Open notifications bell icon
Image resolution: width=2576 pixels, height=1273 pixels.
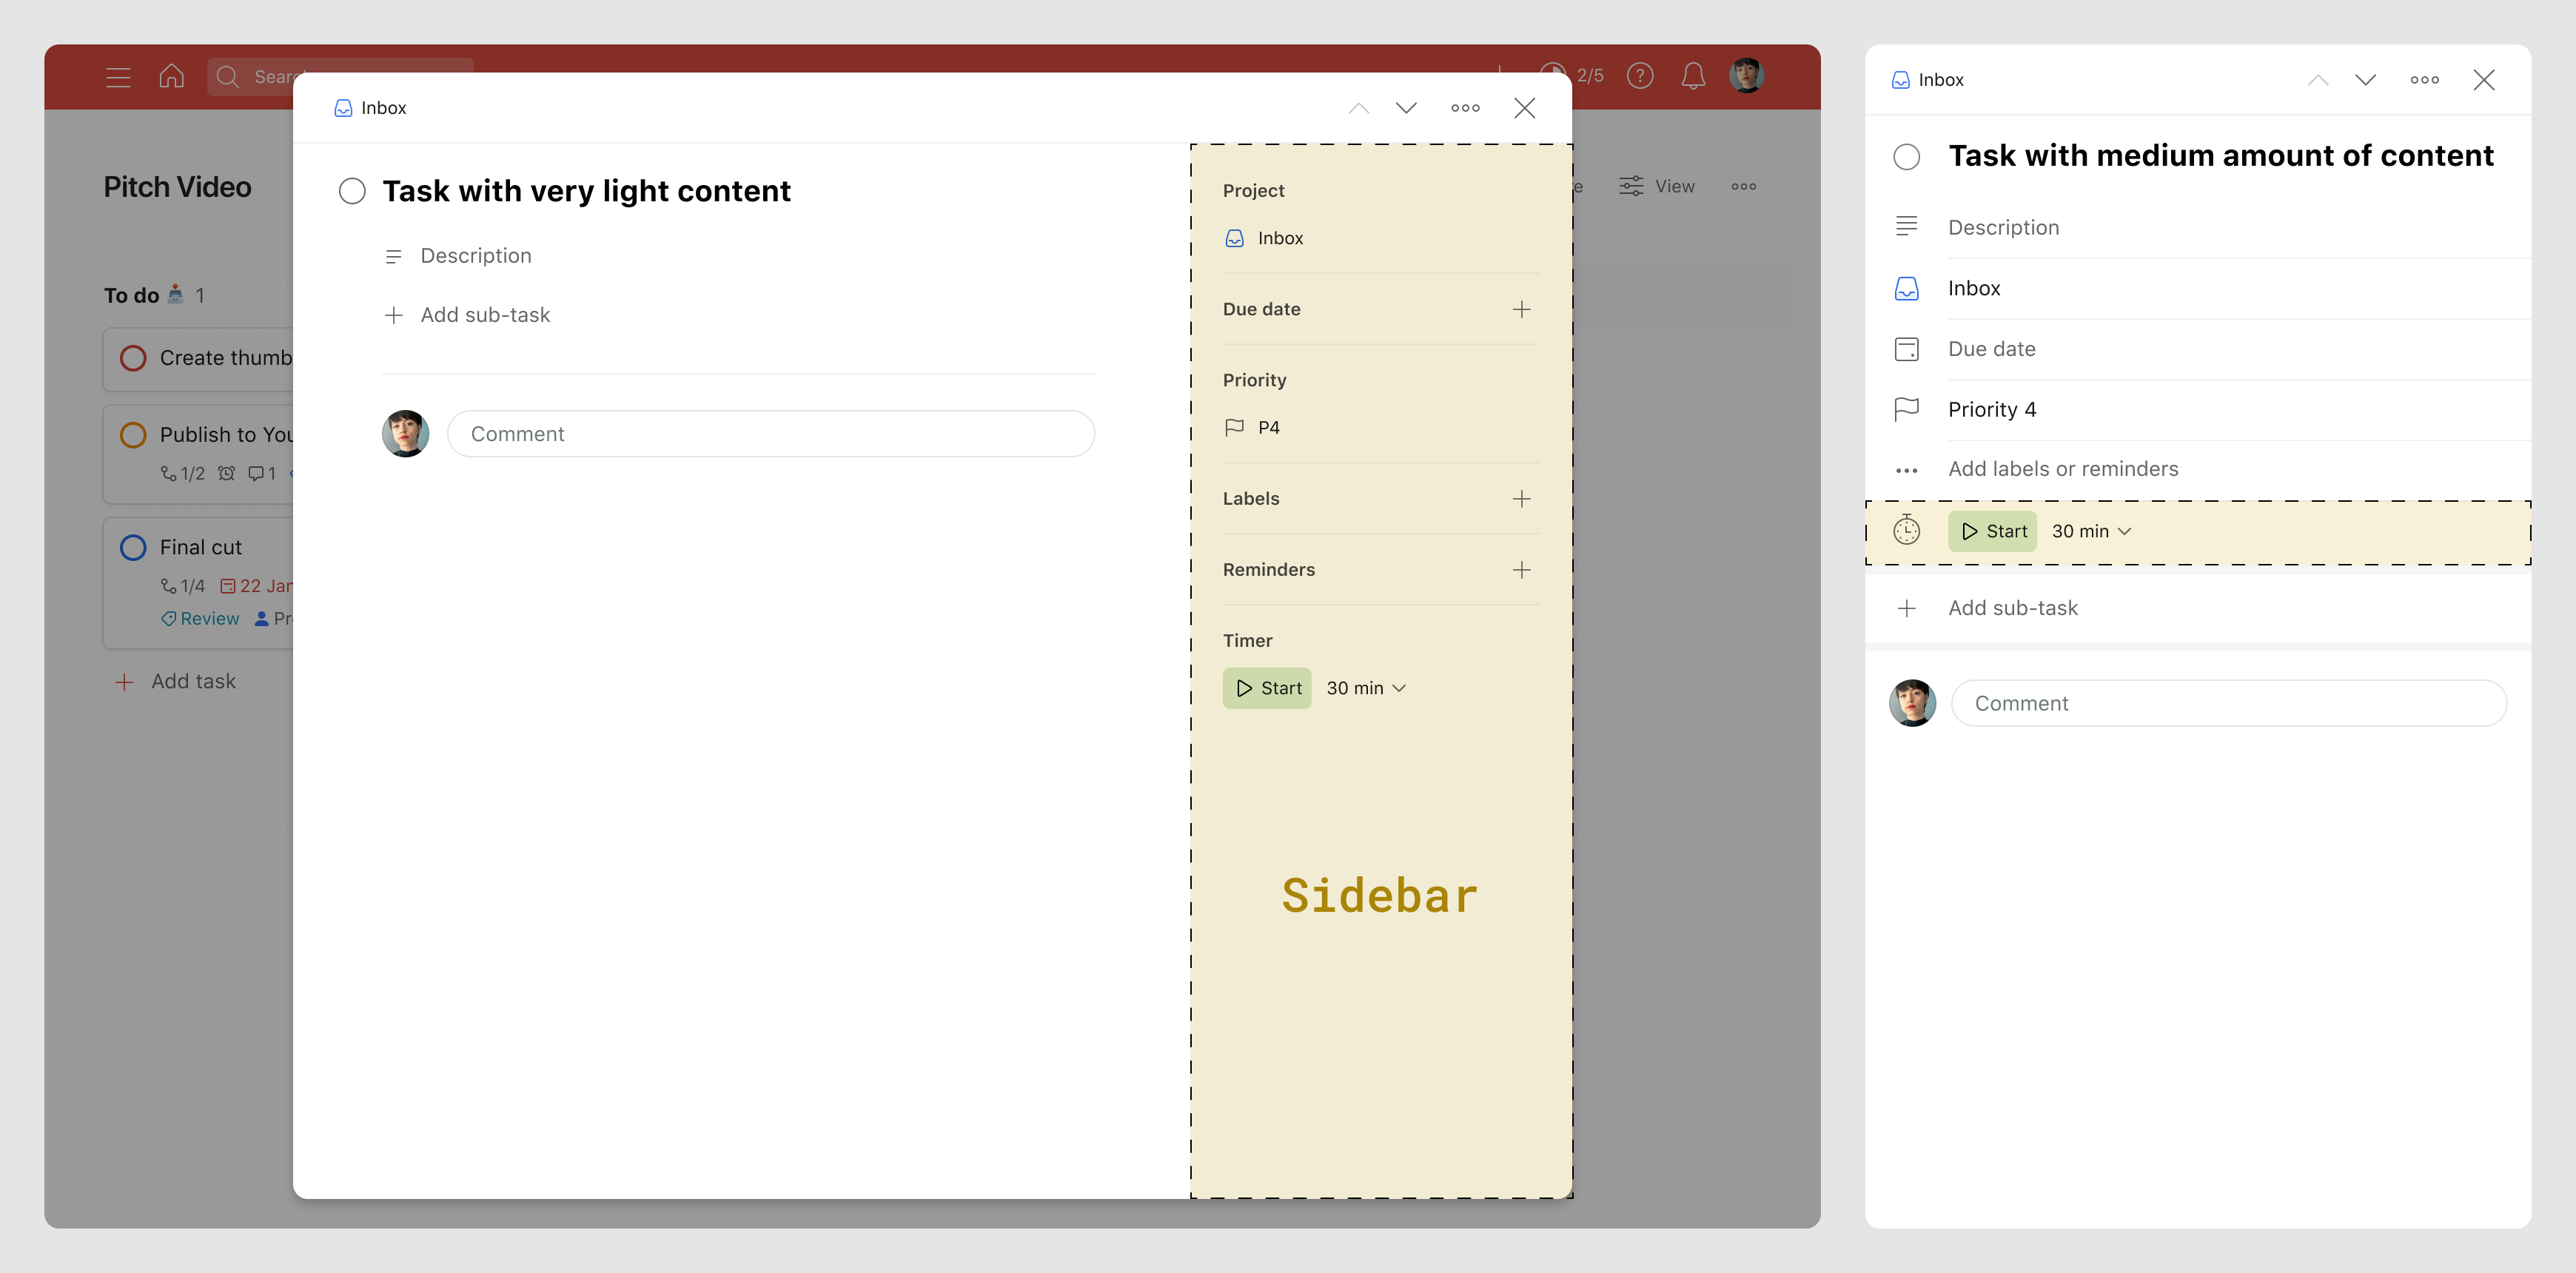click(1693, 76)
